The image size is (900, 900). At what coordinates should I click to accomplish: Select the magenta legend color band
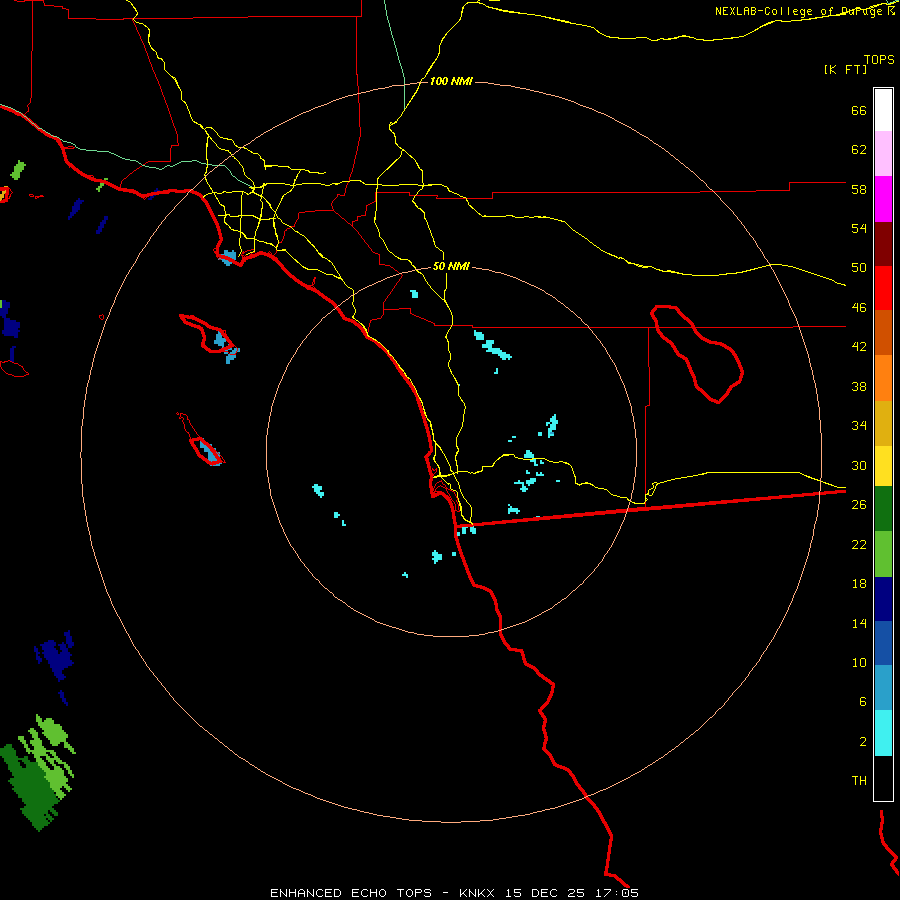(883, 199)
